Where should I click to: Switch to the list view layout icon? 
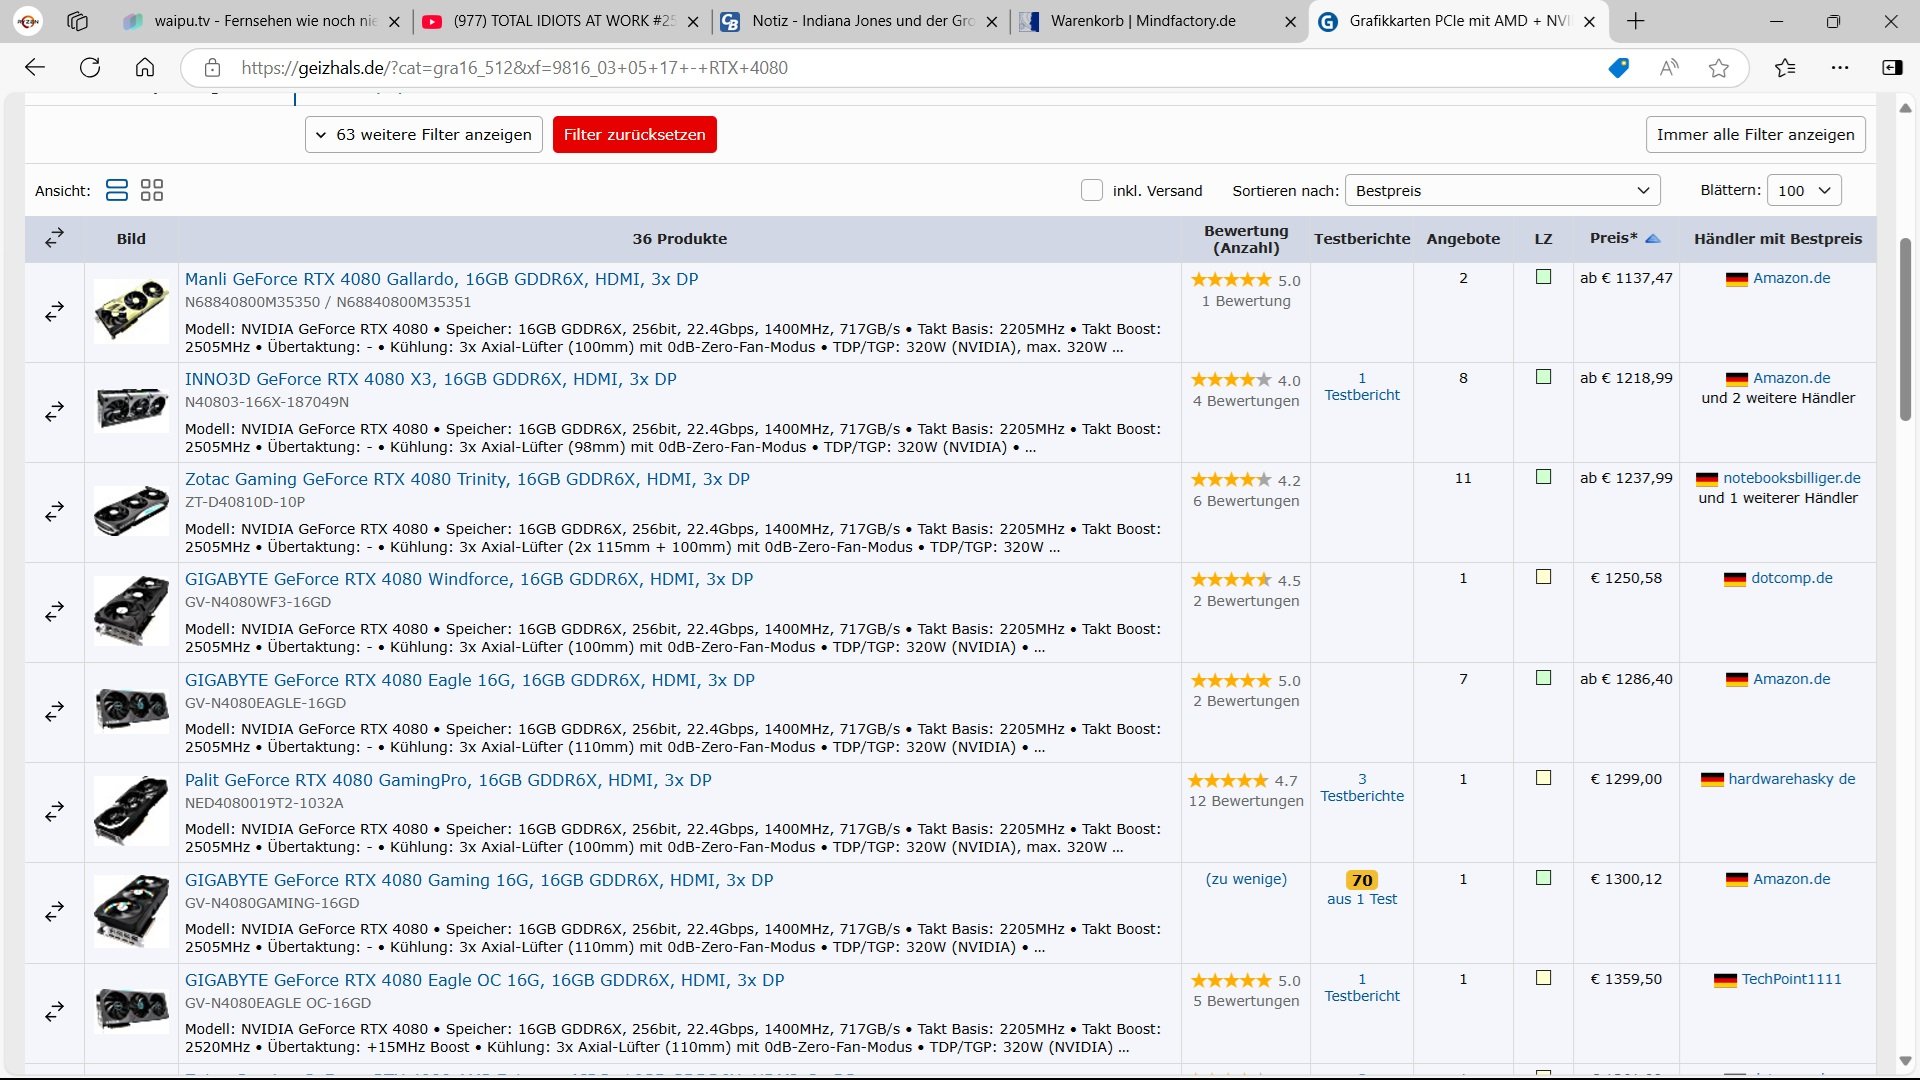tap(117, 190)
